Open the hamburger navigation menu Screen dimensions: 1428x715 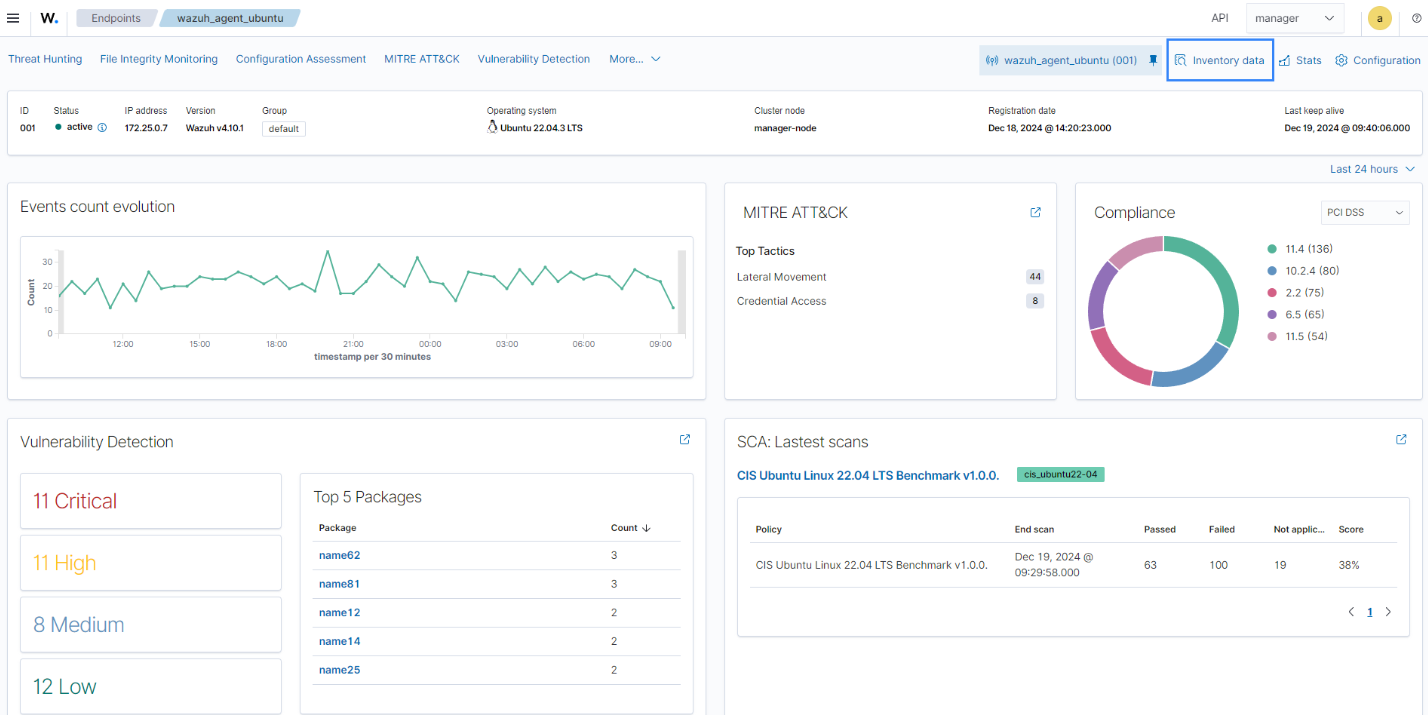point(14,17)
